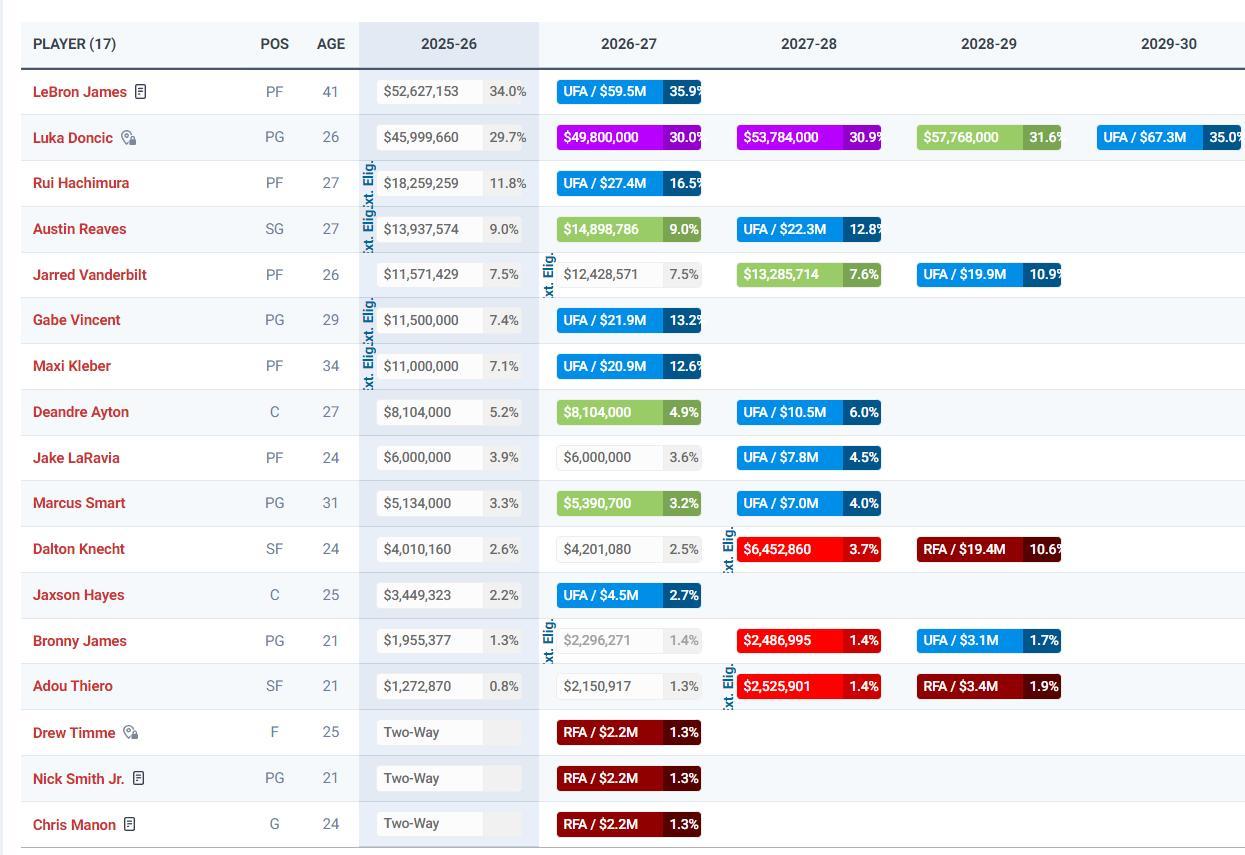Click the 2026-27 season column header
The height and width of the screenshot is (855, 1245).
pos(628,44)
